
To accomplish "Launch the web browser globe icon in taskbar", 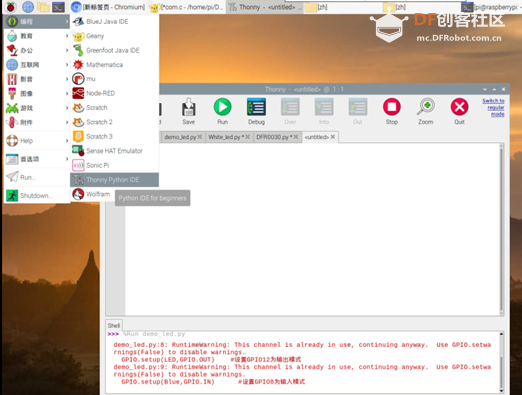I will (28, 7).
